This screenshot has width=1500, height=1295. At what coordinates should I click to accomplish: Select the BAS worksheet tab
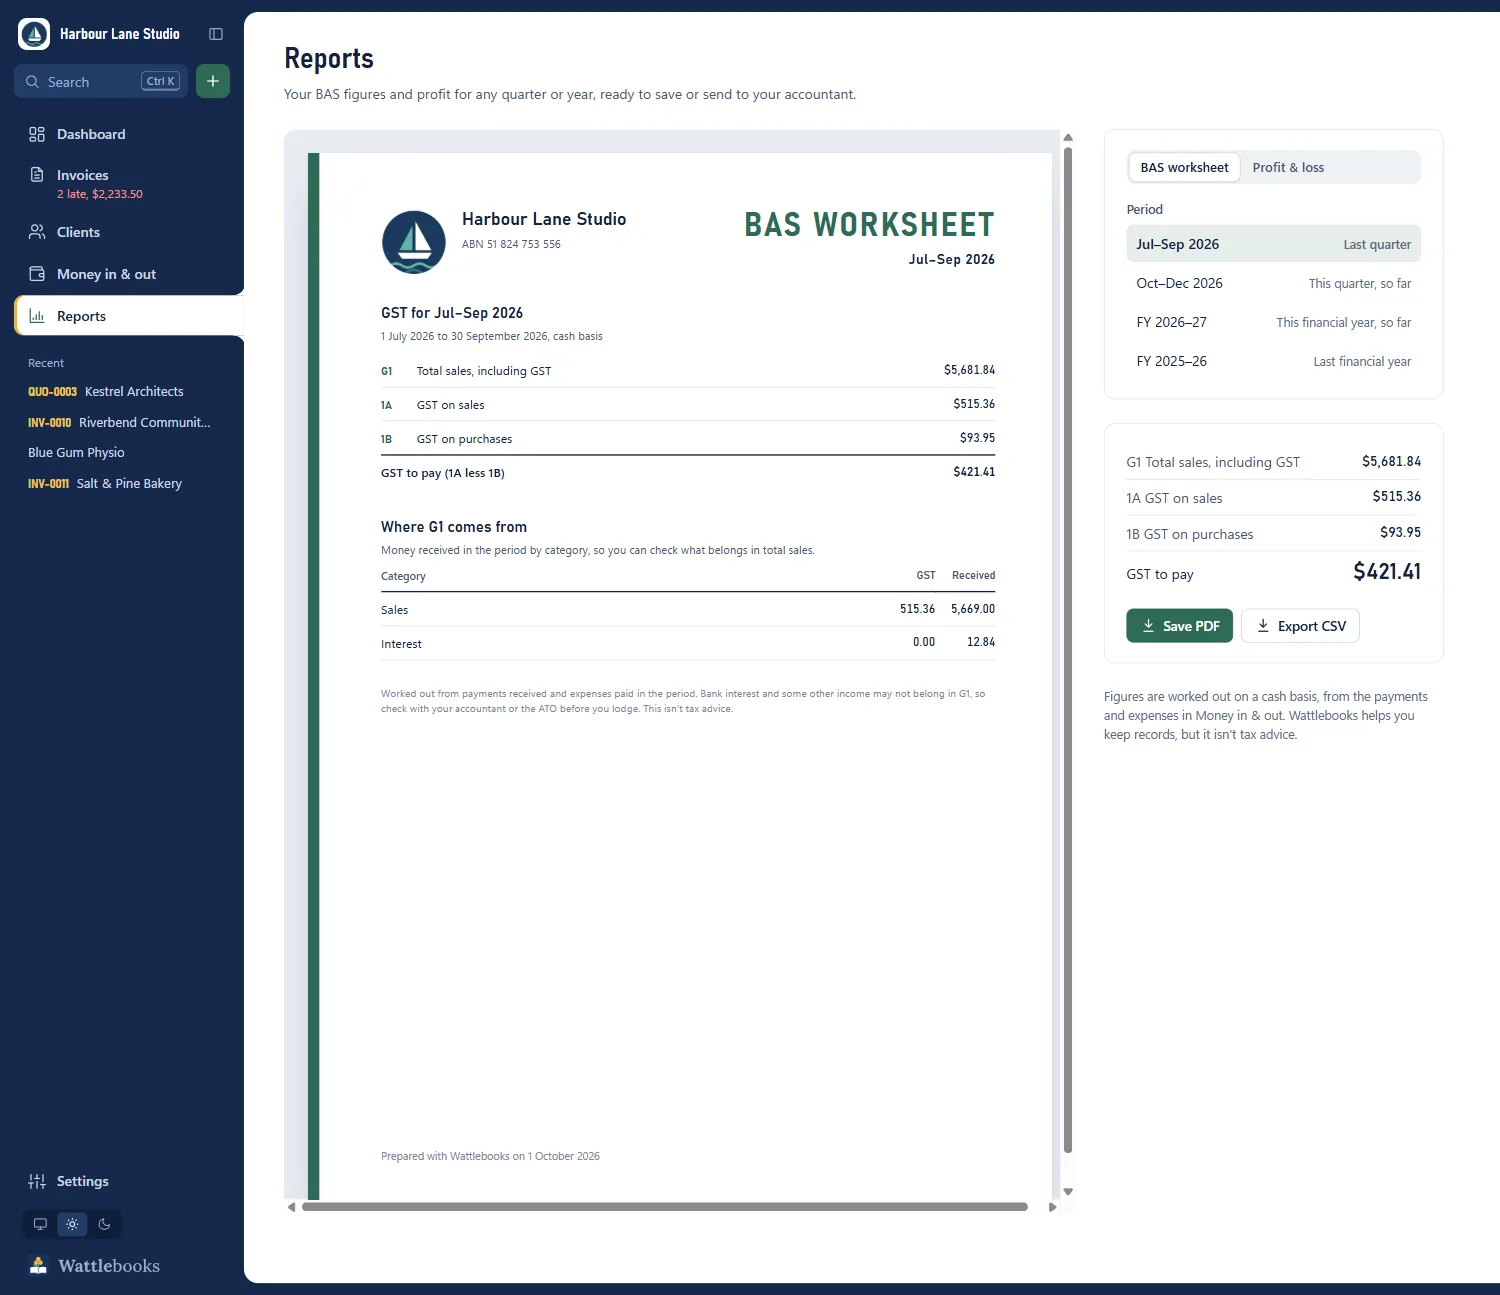1184,167
